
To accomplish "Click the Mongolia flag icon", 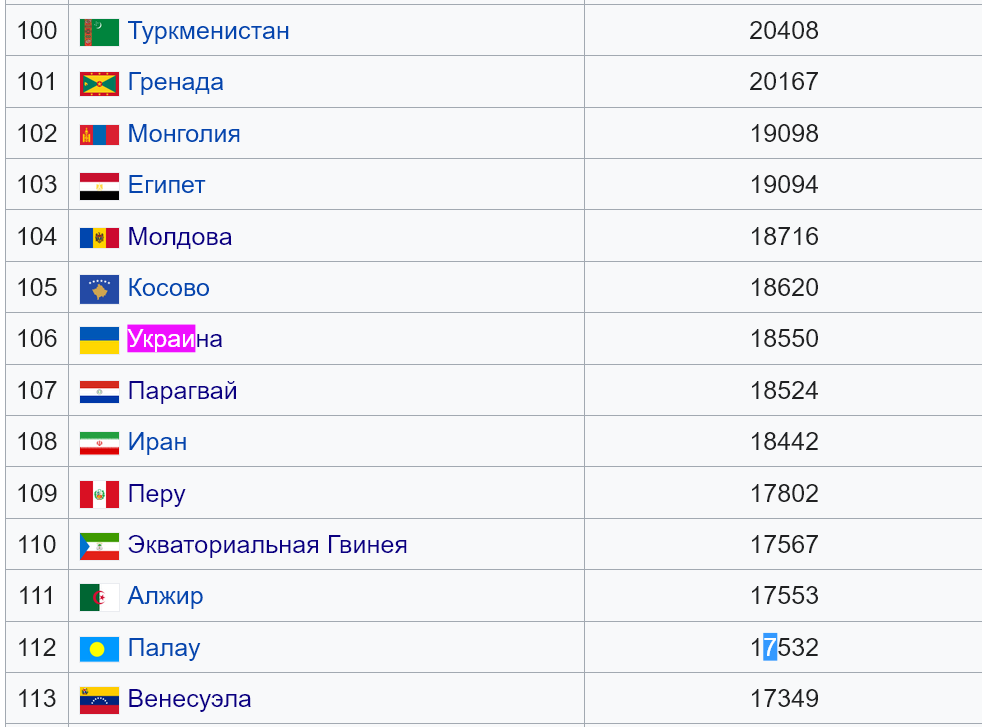I will pyautogui.click(x=99, y=135).
